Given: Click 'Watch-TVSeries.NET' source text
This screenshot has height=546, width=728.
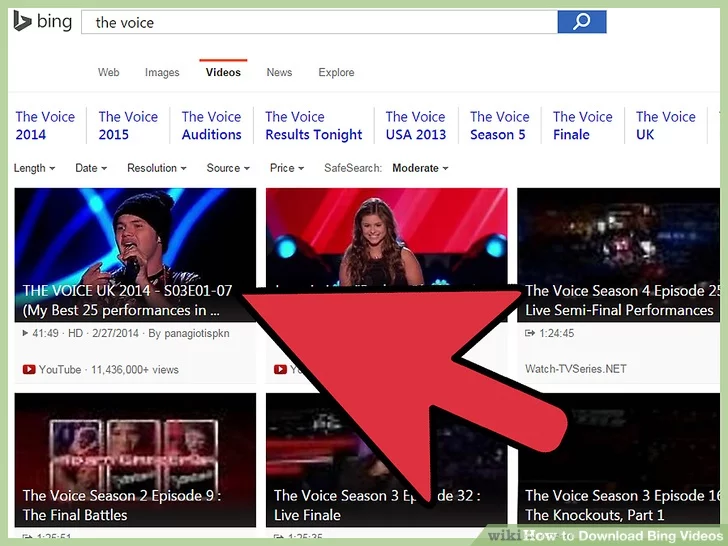Looking at the screenshot, I should [x=576, y=369].
